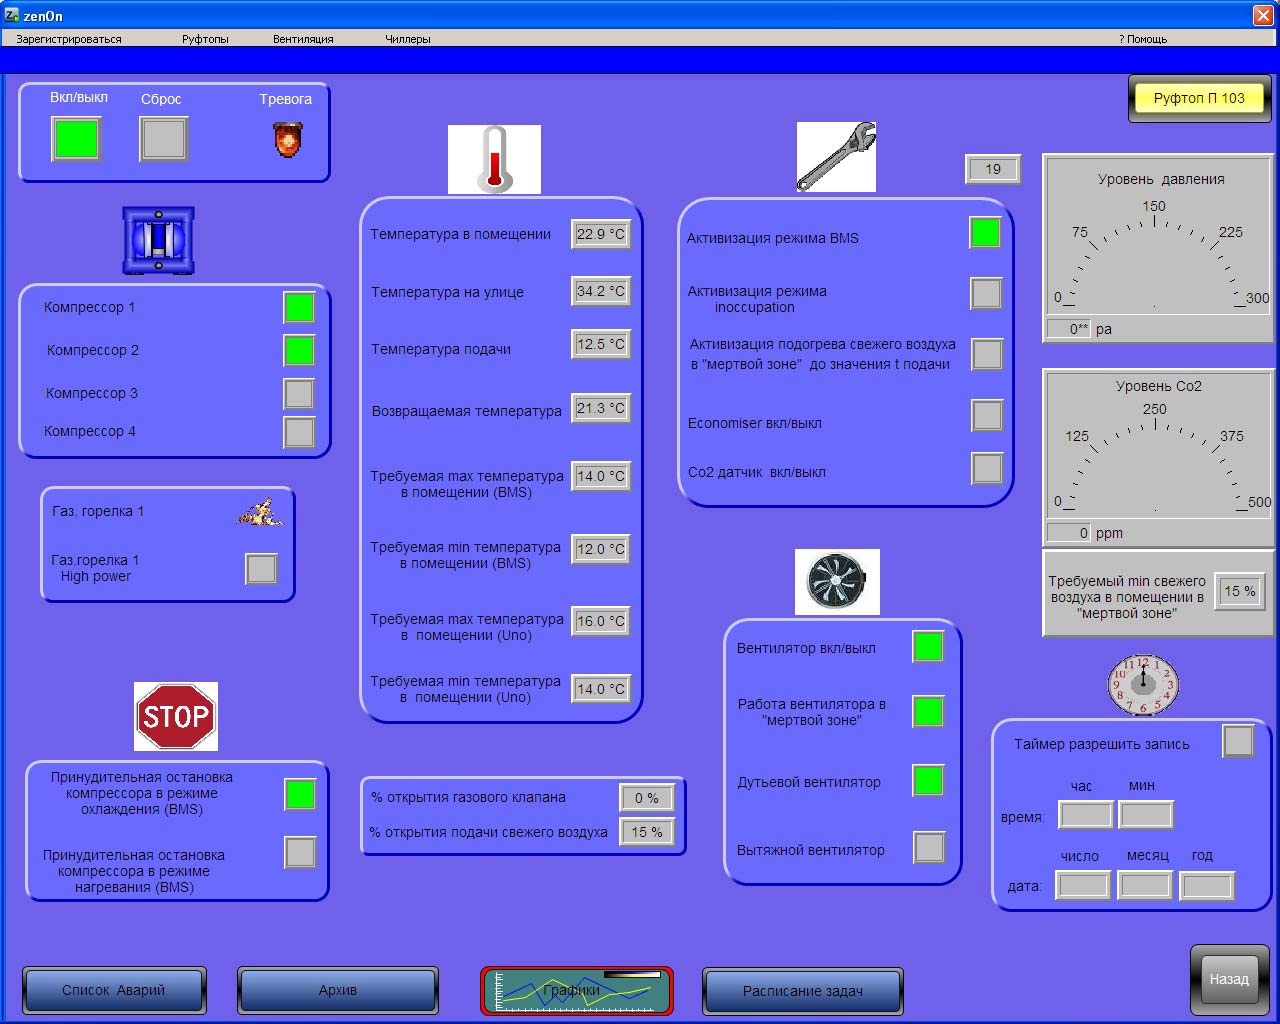This screenshot has width=1280, height=1024.
Task: Toggle the Вытяжной вентилятор checkbox
Action: pos(929,847)
